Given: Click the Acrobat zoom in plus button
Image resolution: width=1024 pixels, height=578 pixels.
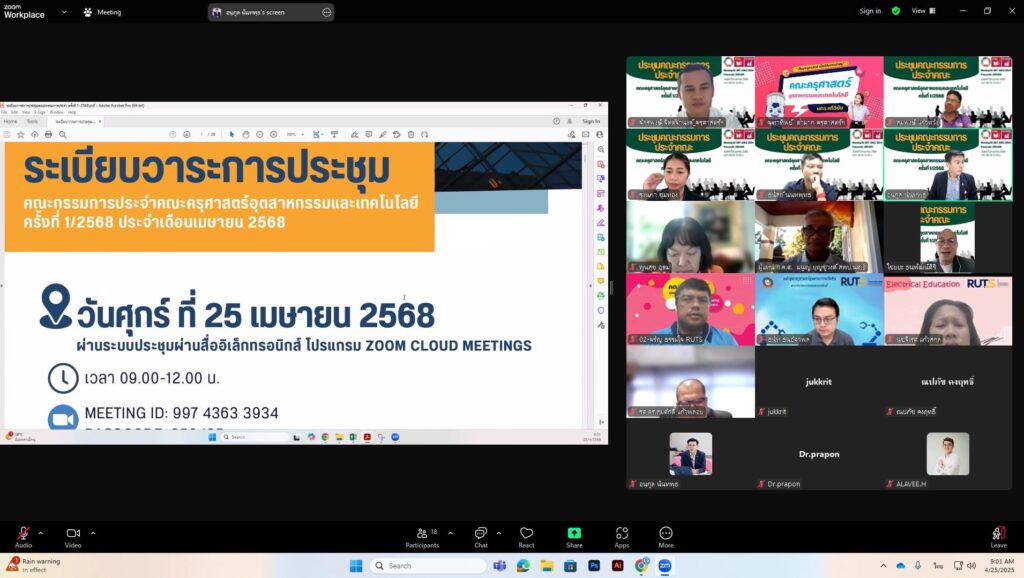Looking at the screenshot, I should pyautogui.click(x=274, y=135).
